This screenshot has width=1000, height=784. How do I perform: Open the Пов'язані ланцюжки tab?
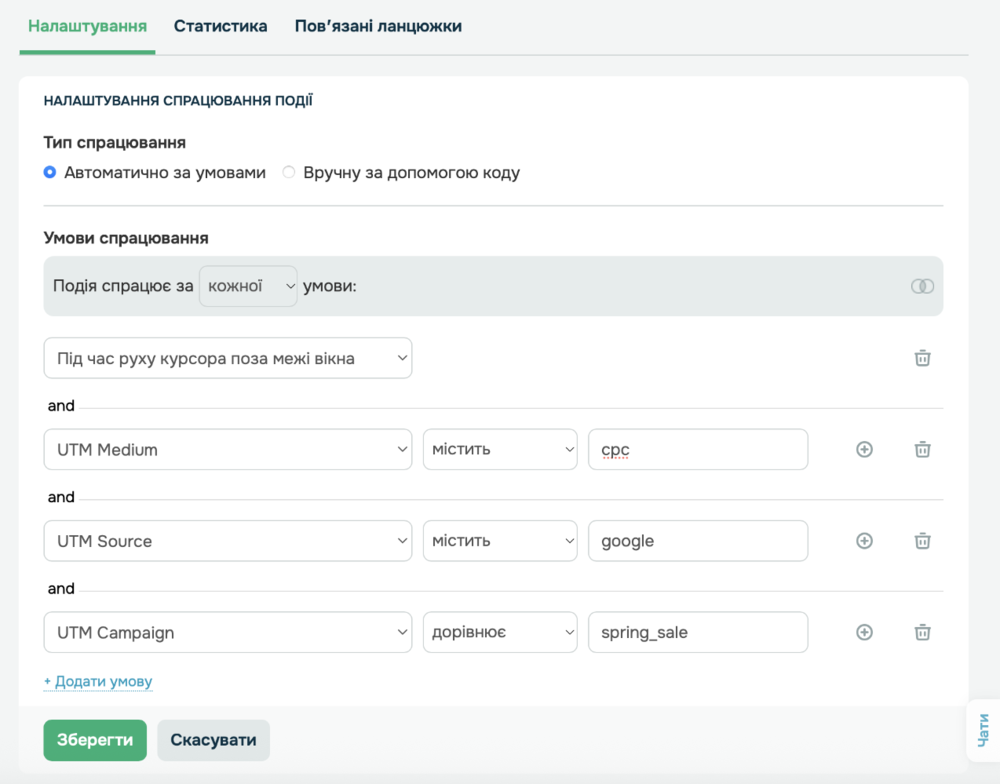378,26
